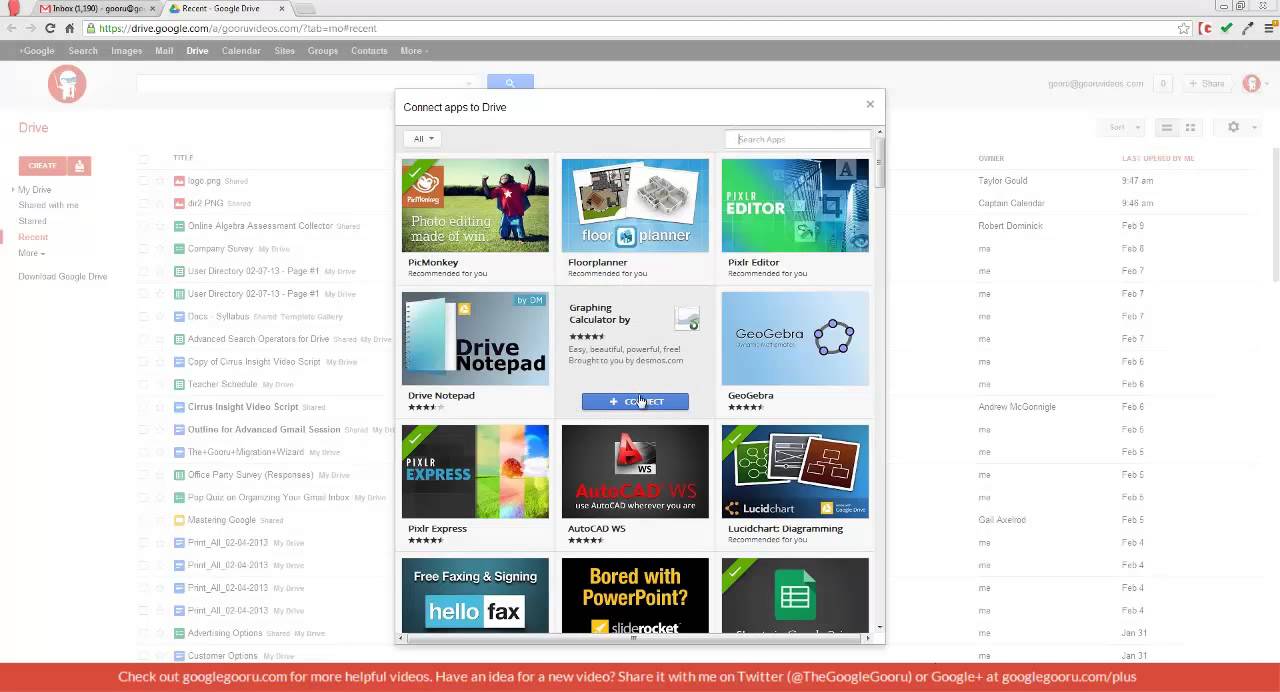Tick the checkbox for Mastering Google row
1280x692 pixels.
144,520
